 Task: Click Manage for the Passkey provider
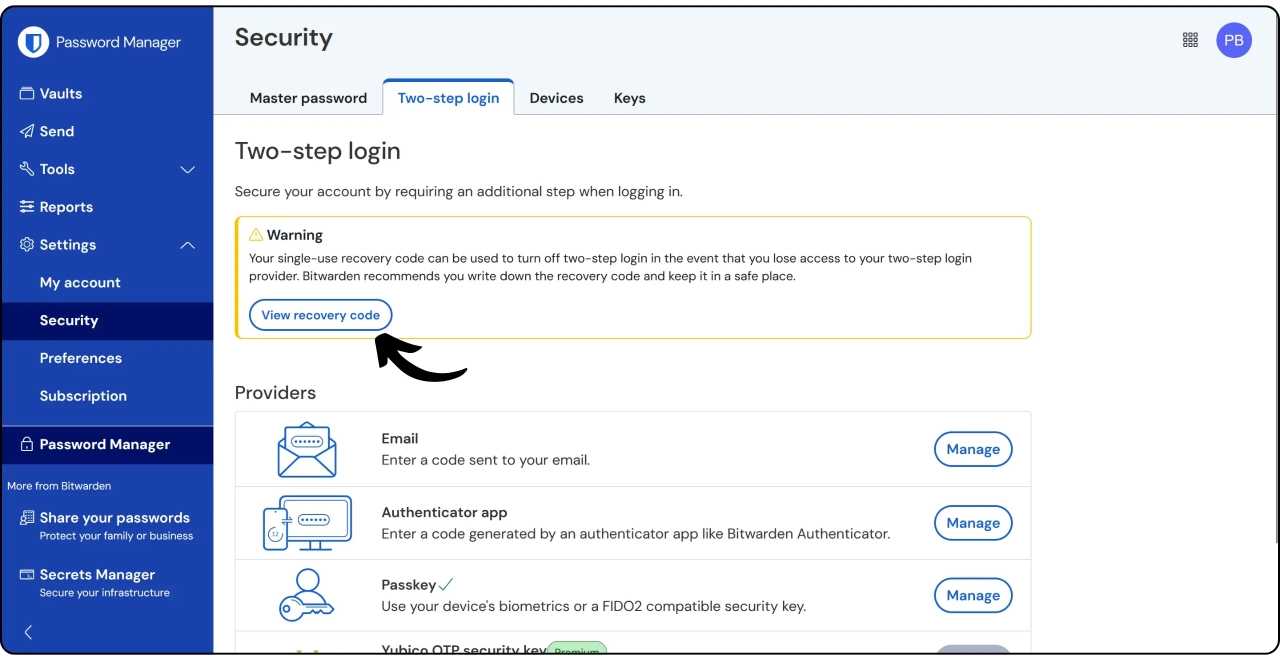click(x=973, y=595)
